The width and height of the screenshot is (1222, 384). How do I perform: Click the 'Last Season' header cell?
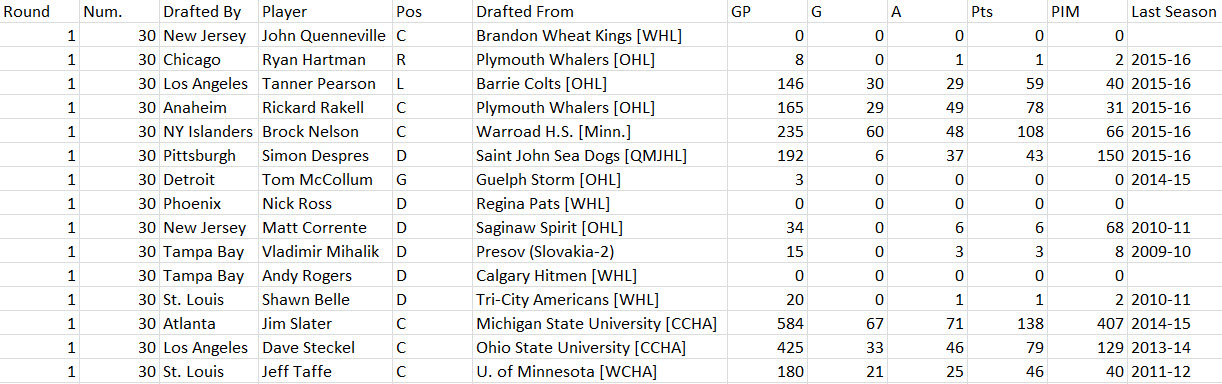coord(1175,12)
